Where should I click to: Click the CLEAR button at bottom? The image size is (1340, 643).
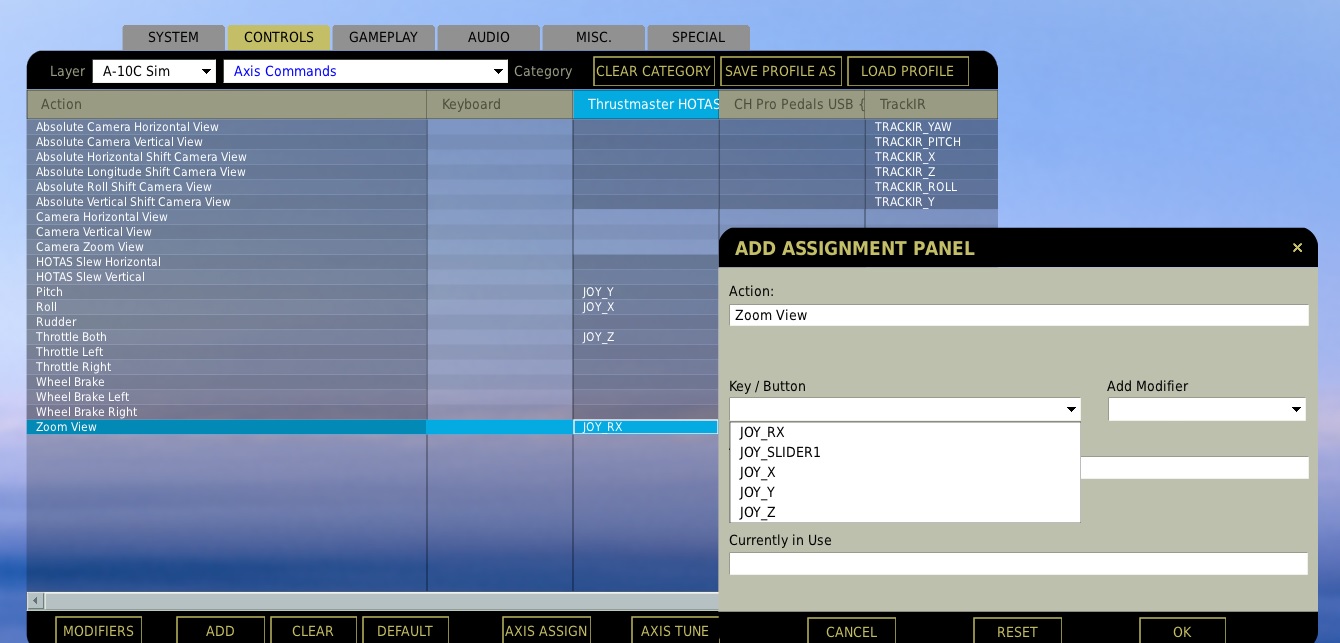(313, 631)
